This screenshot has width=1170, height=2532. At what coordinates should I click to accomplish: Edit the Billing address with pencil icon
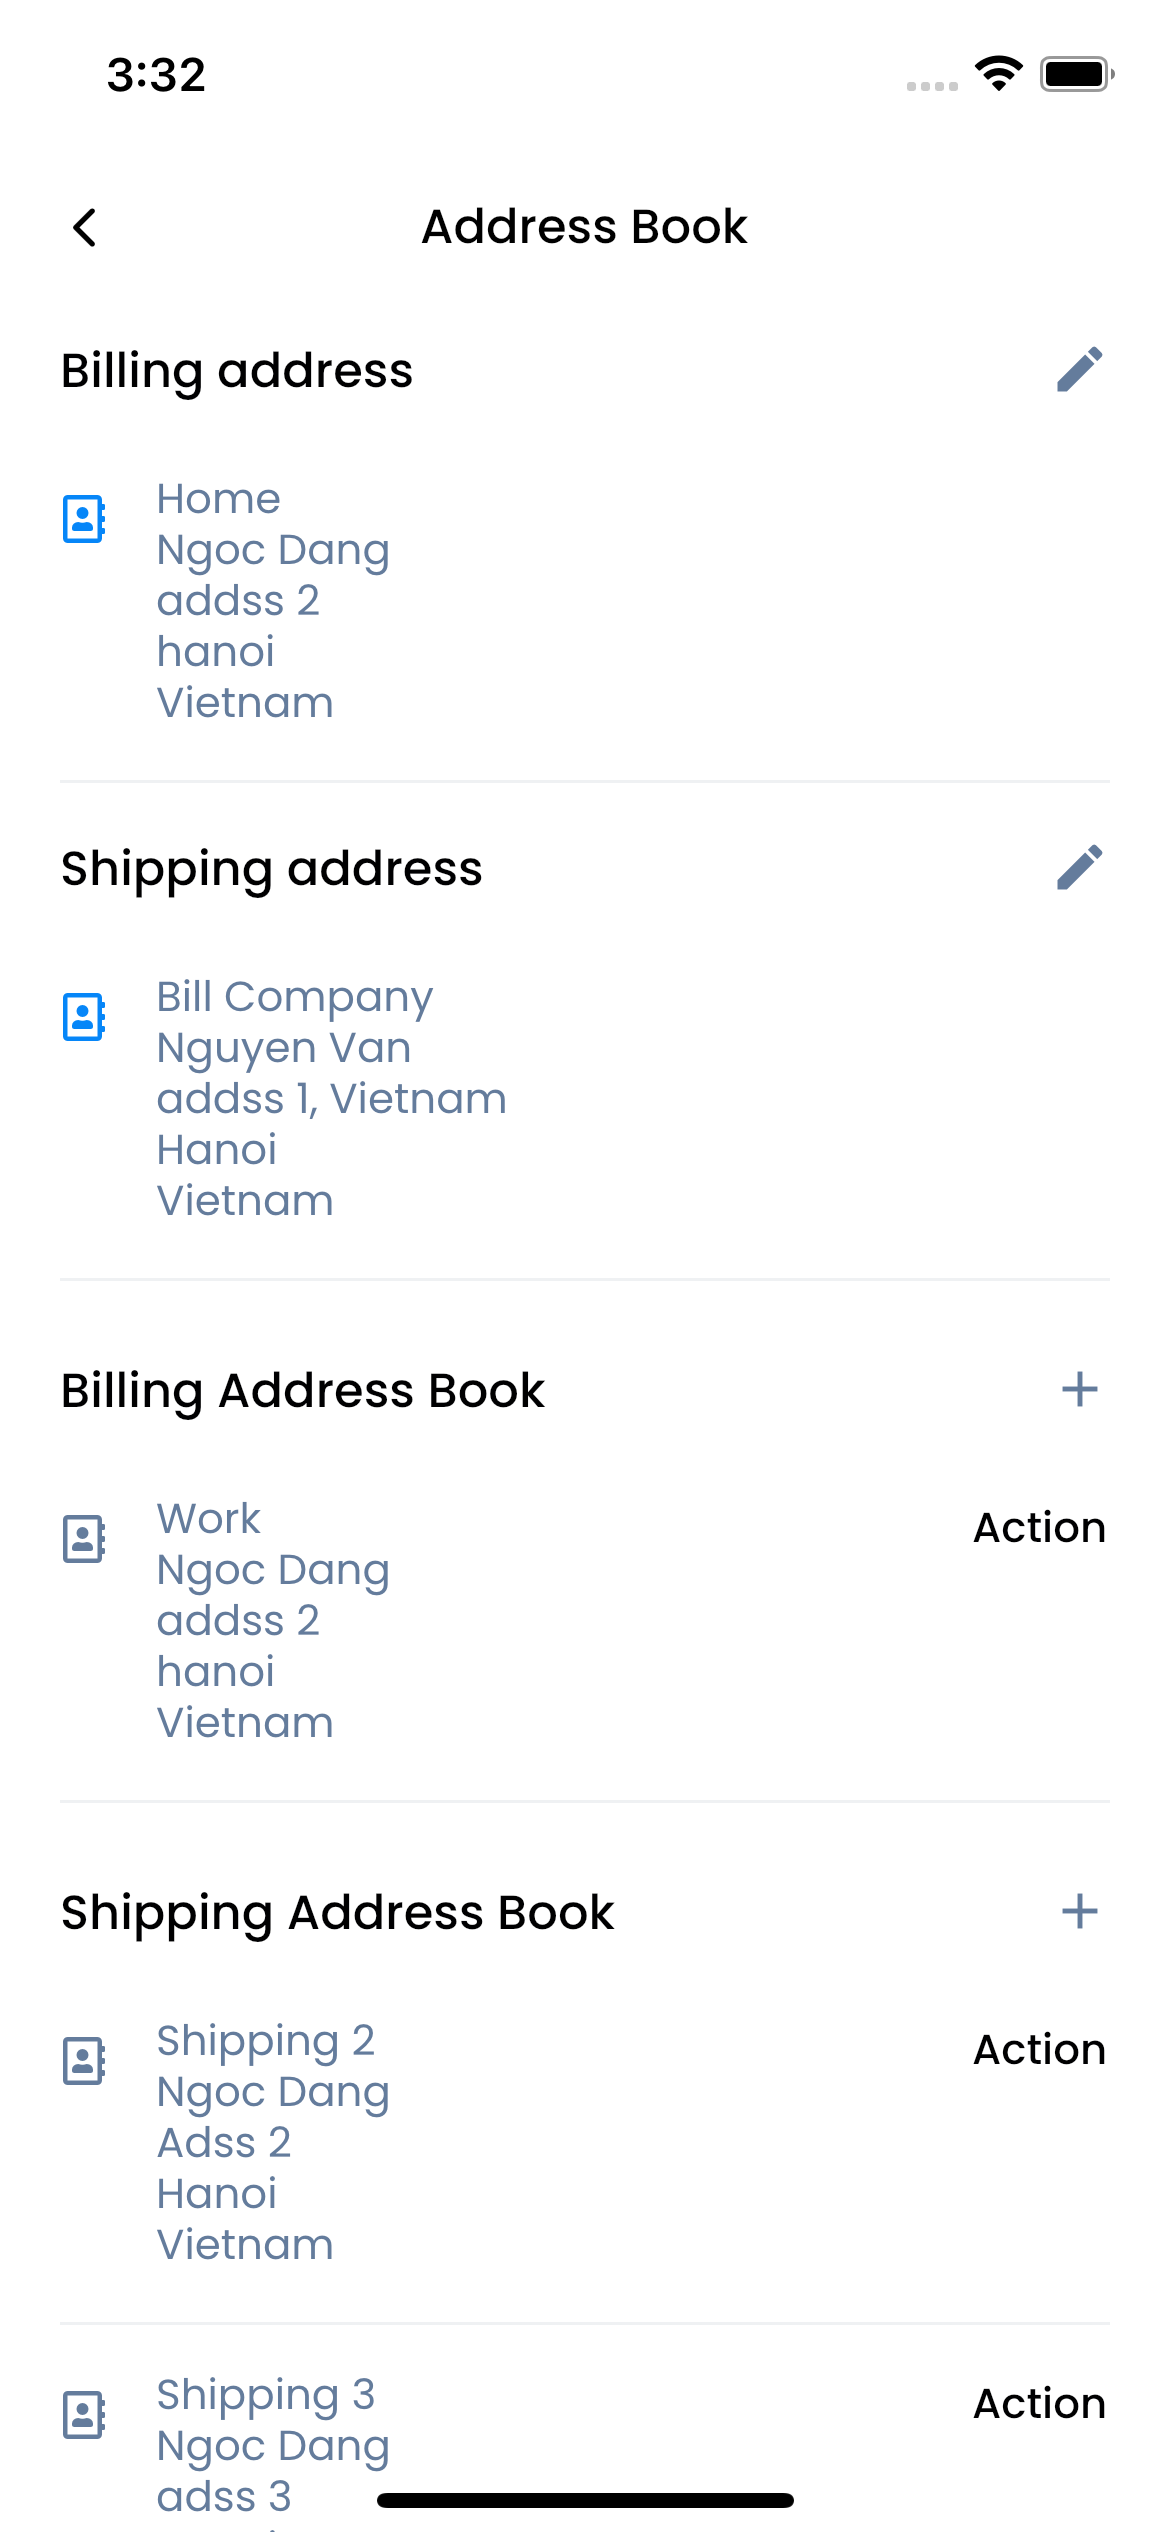point(1080,369)
